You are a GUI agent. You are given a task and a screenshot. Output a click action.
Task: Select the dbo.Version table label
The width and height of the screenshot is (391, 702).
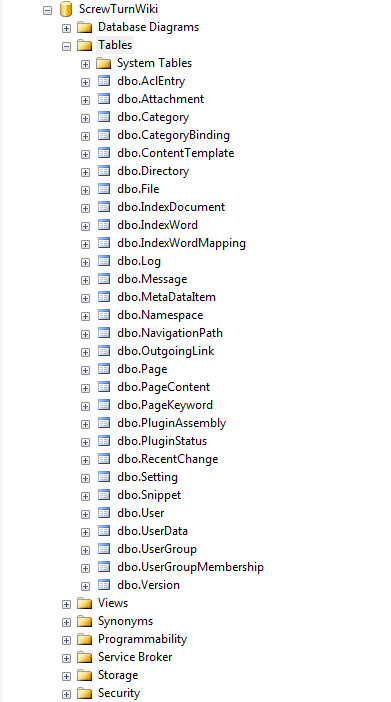click(148, 585)
